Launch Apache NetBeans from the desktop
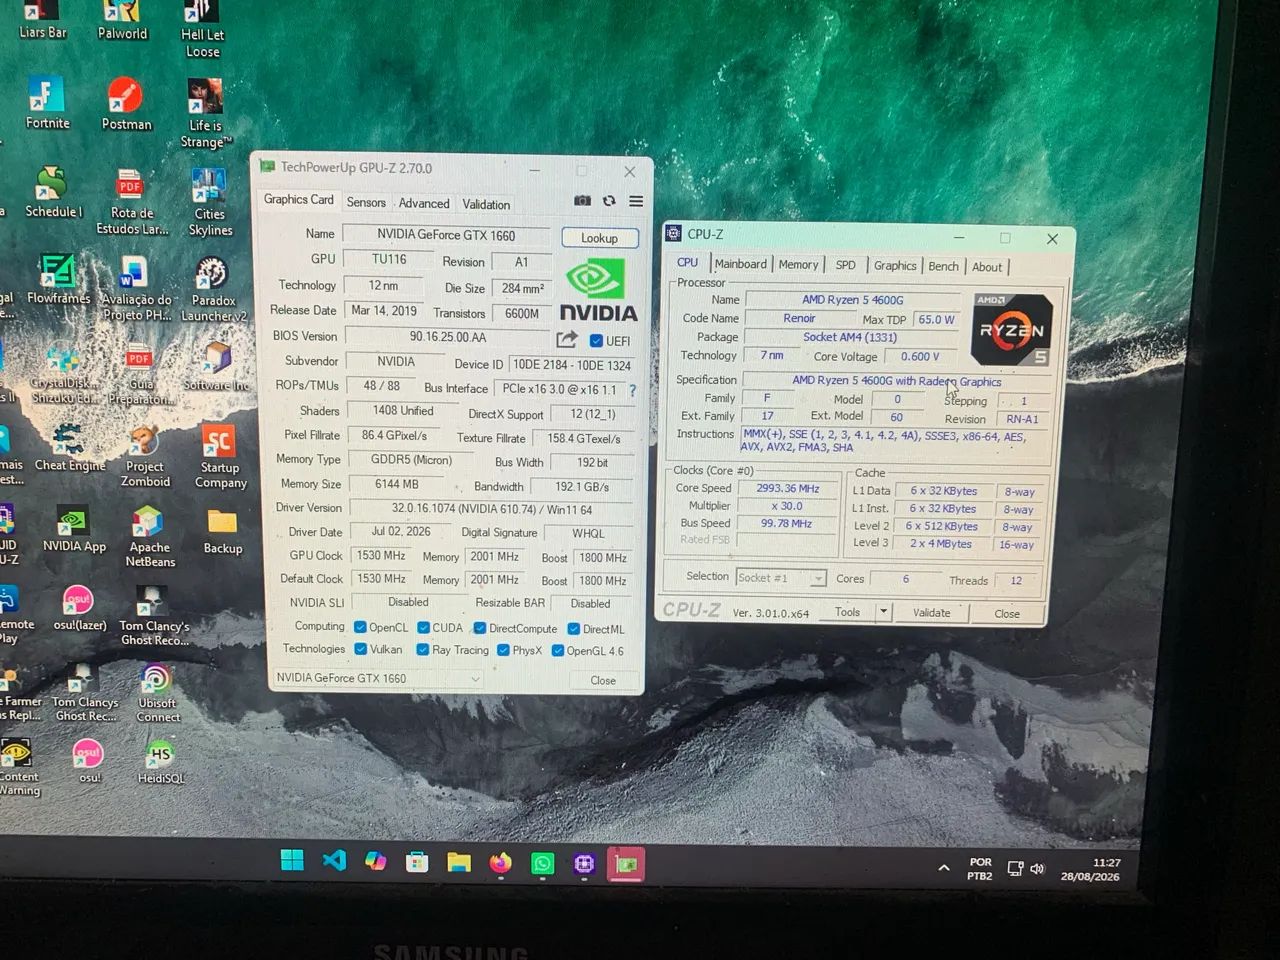Viewport: 1280px width, 960px height. [x=149, y=536]
